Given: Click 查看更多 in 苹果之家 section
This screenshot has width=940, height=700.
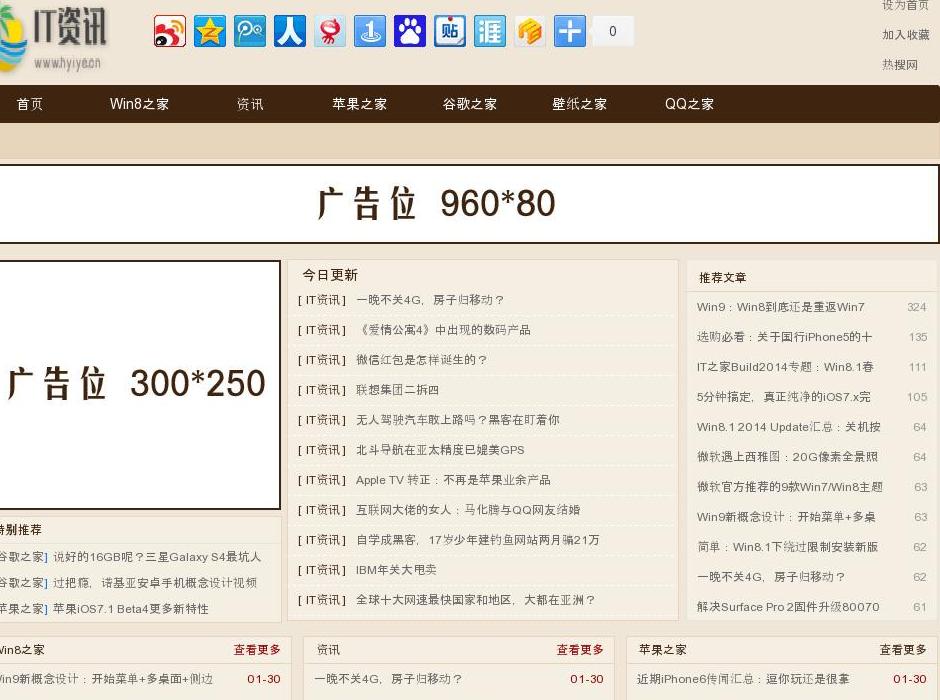Looking at the screenshot, I should coord(903,650).
